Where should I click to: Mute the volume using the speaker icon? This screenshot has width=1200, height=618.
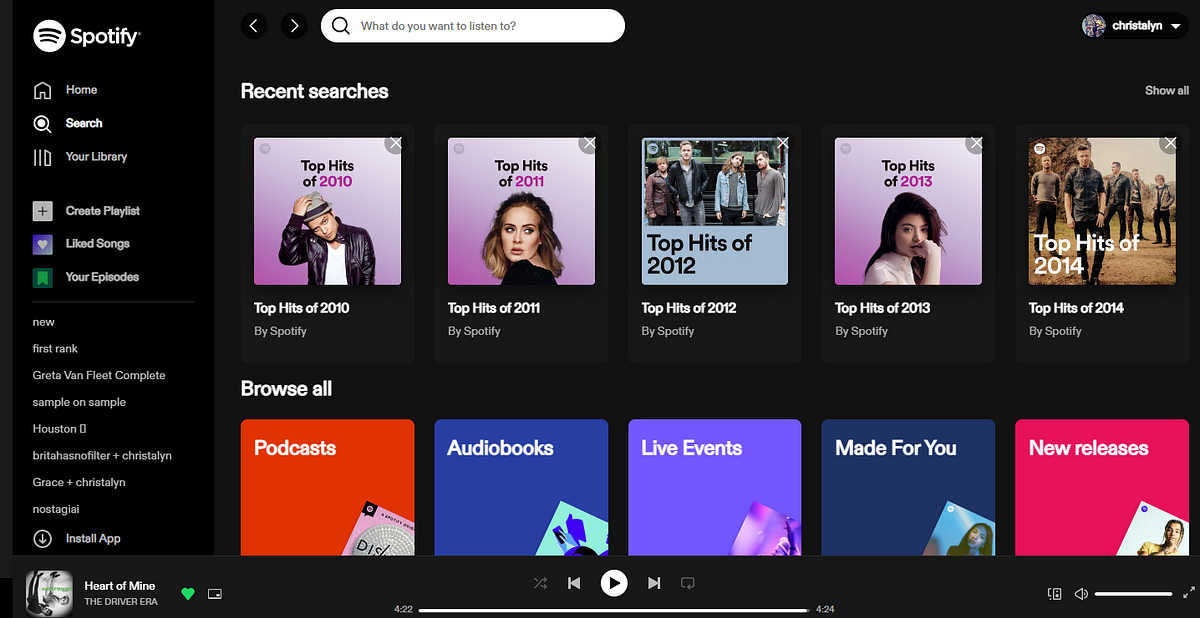point(1081,593)
